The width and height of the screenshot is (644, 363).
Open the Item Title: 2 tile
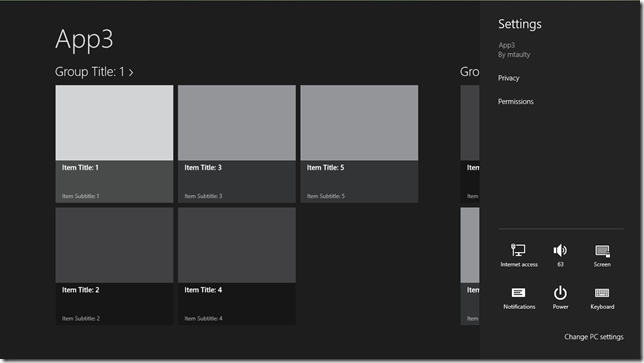(114, 266)
